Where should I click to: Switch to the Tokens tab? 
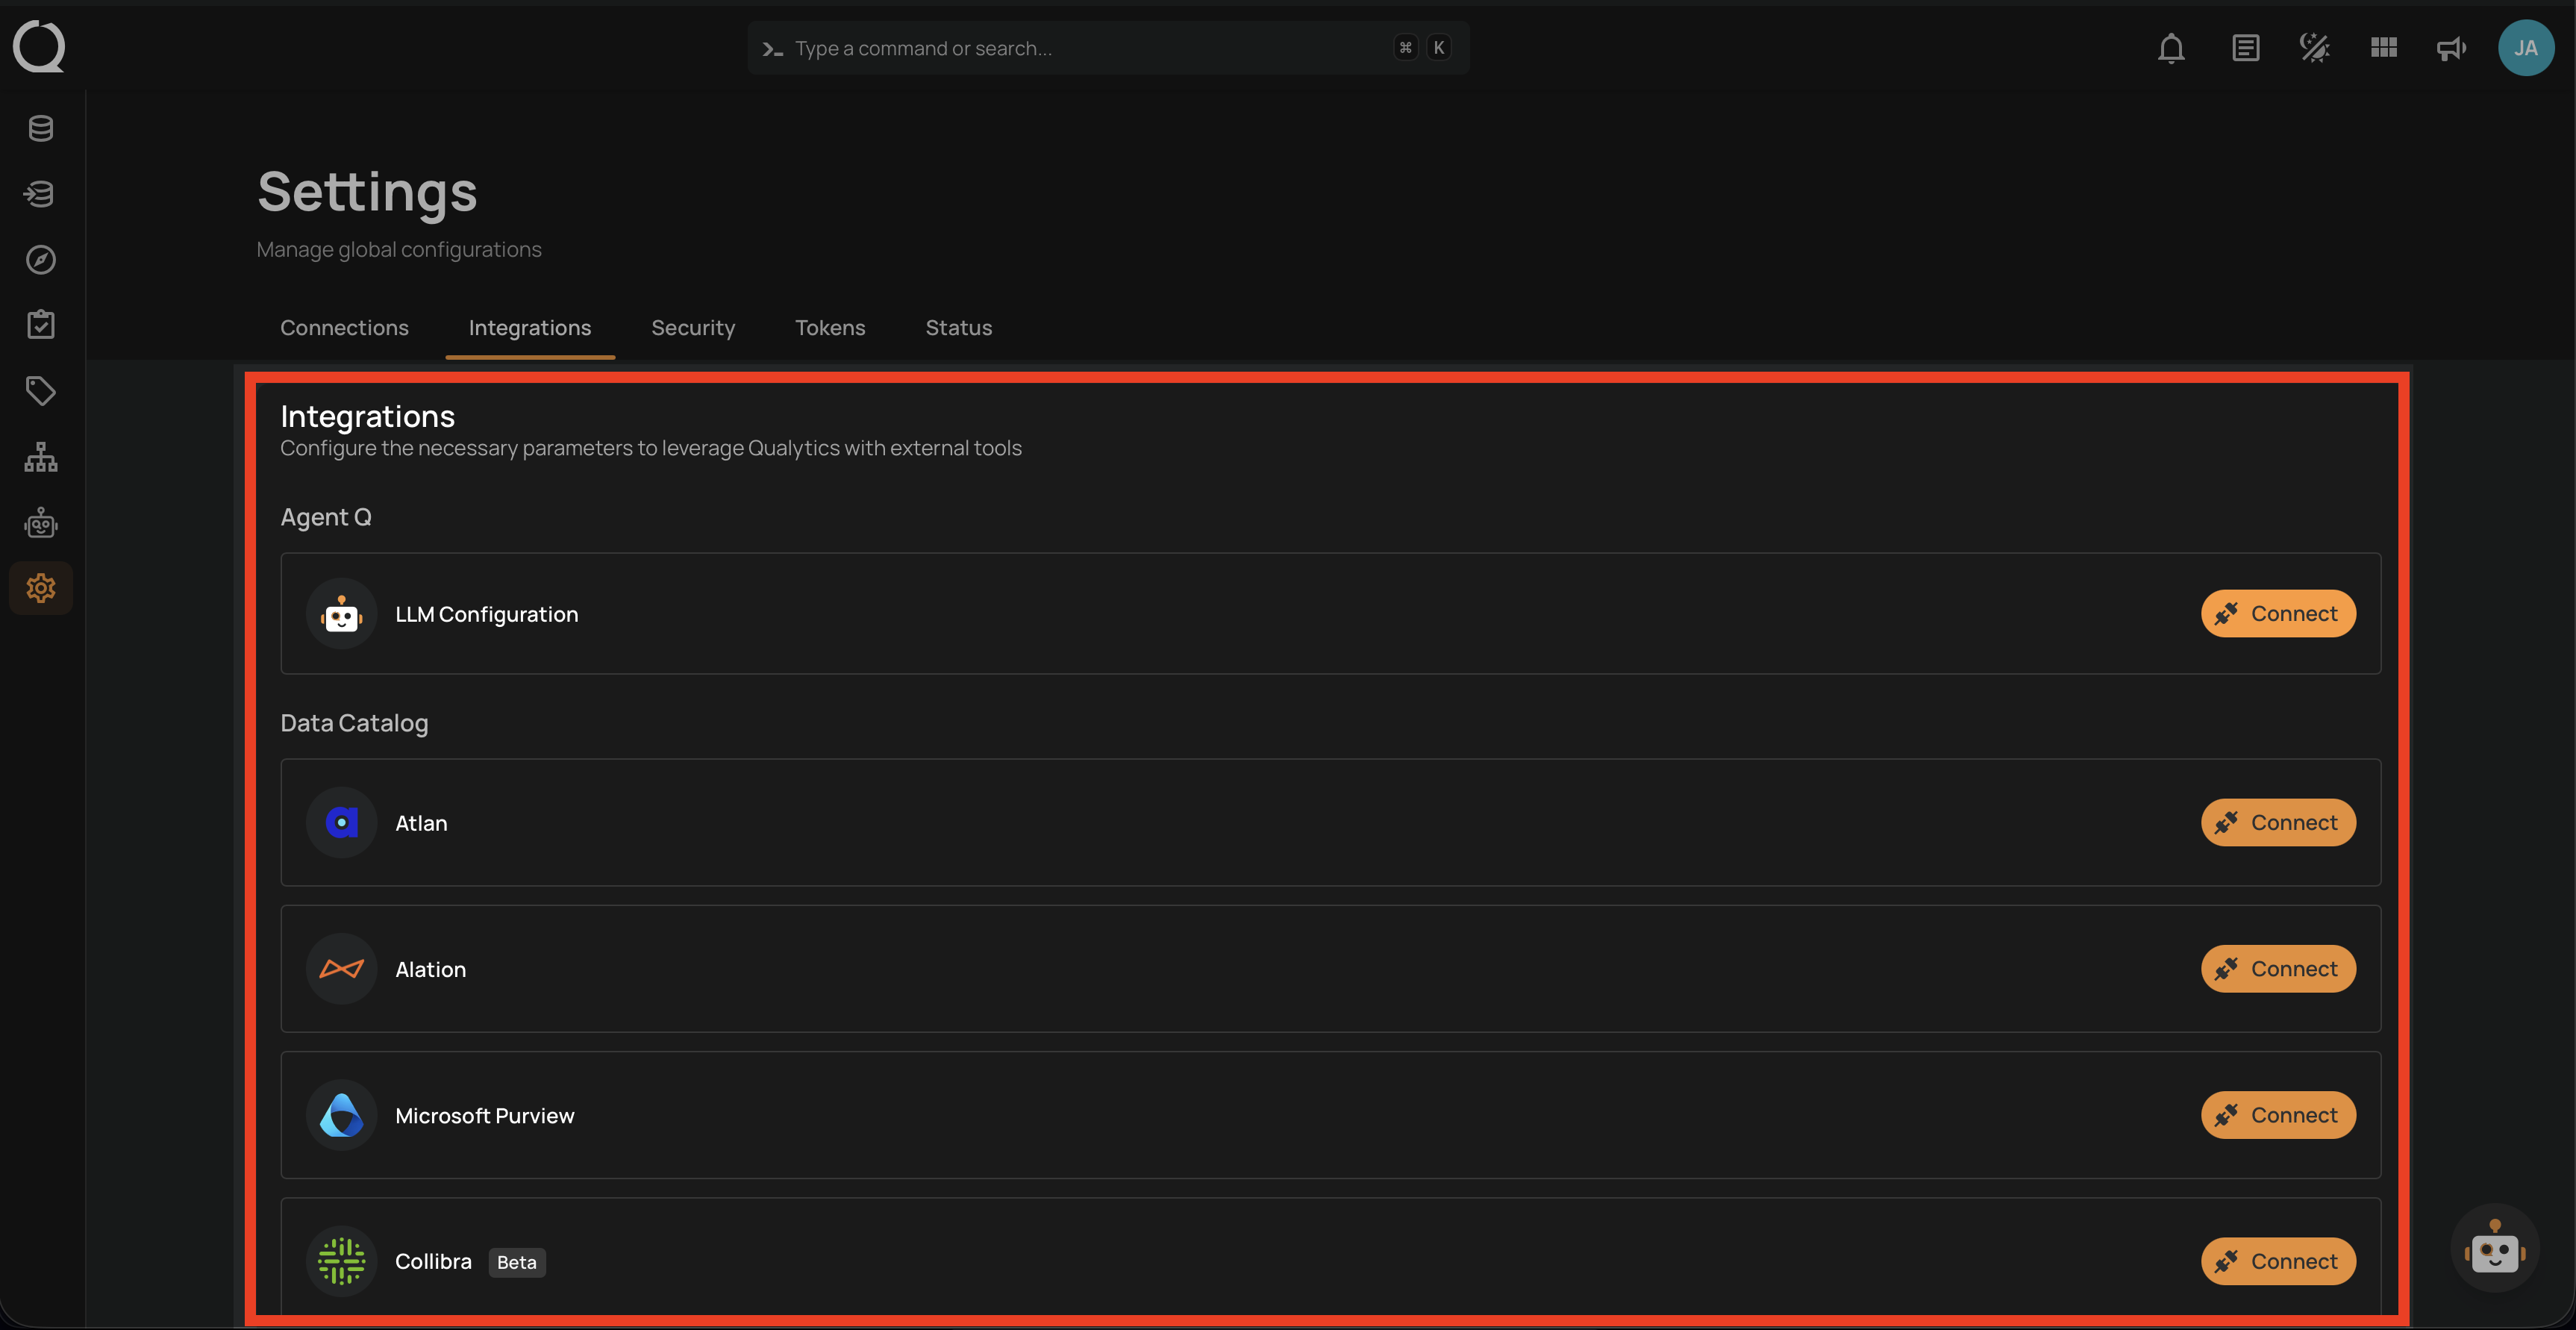pos(830,327)
